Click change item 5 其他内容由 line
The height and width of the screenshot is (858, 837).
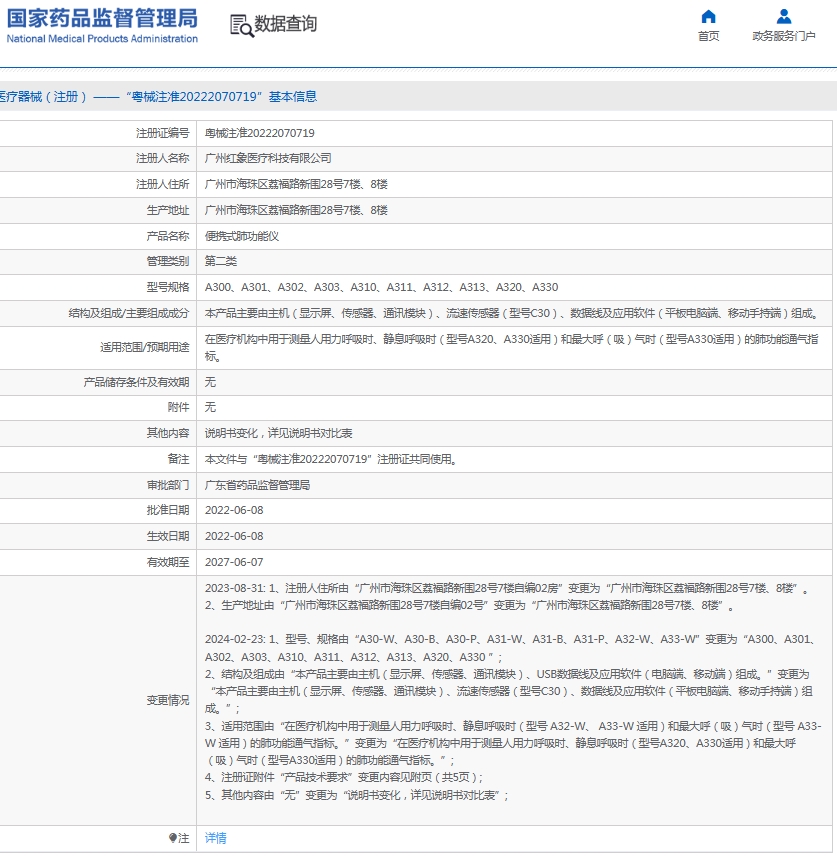(x=357, y=795)
